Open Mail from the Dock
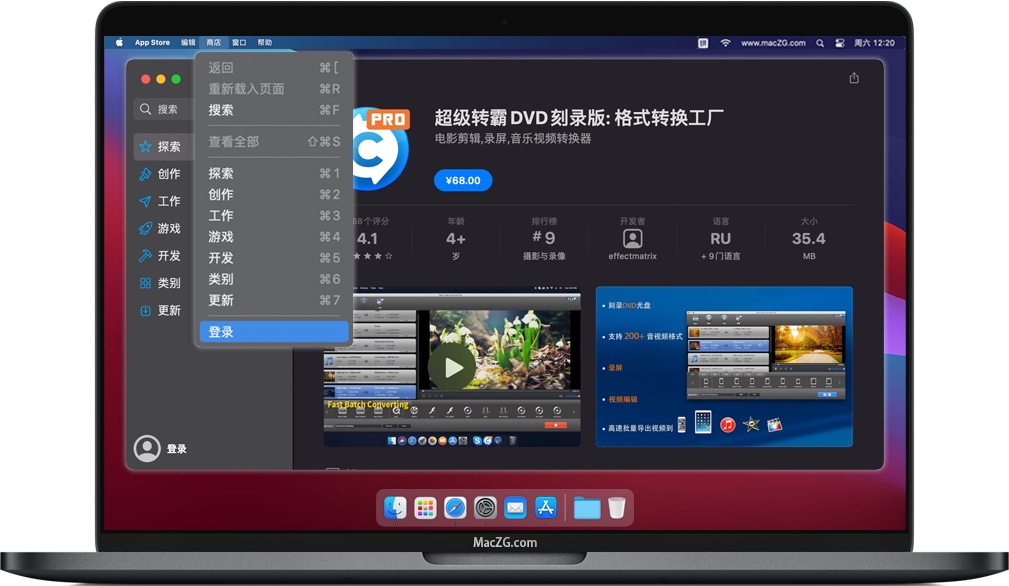This screenshot has width=1009, height=586. click(x=515, y=508)
